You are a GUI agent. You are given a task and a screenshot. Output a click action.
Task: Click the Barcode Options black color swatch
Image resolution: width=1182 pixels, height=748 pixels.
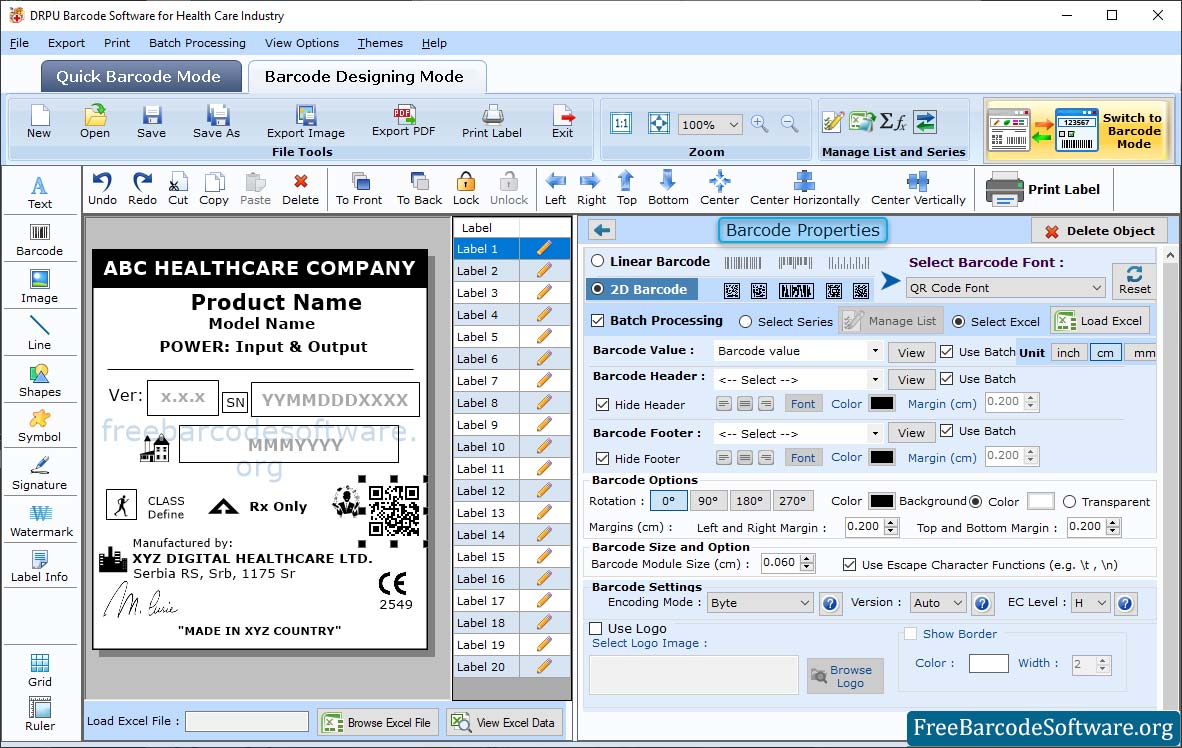tap(881, 501)
